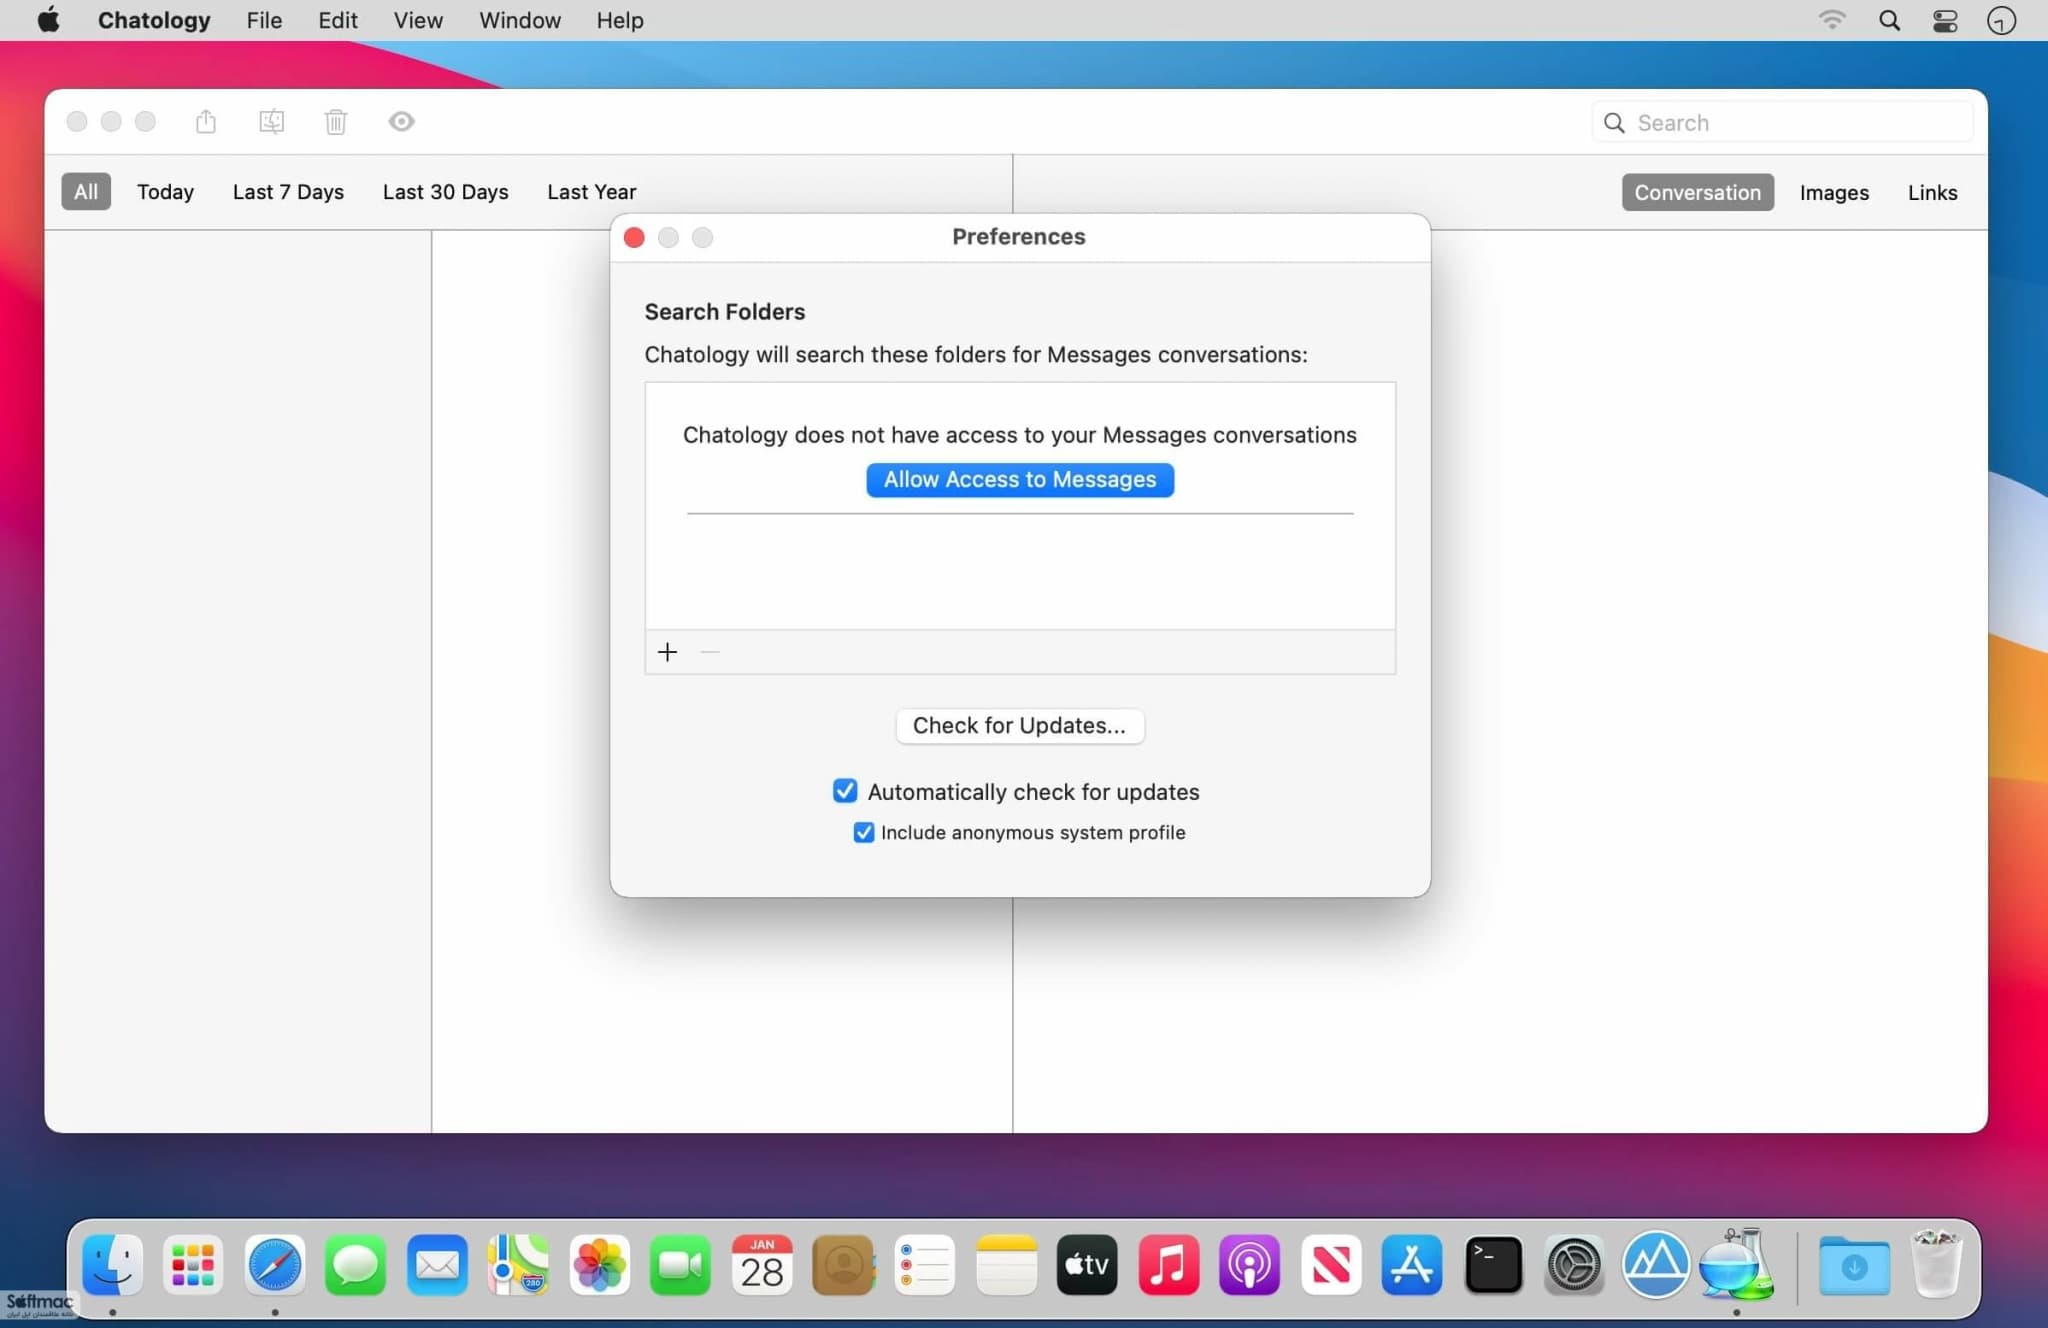
Task: Open the Edit menu
Action: [x=337, y=20]
